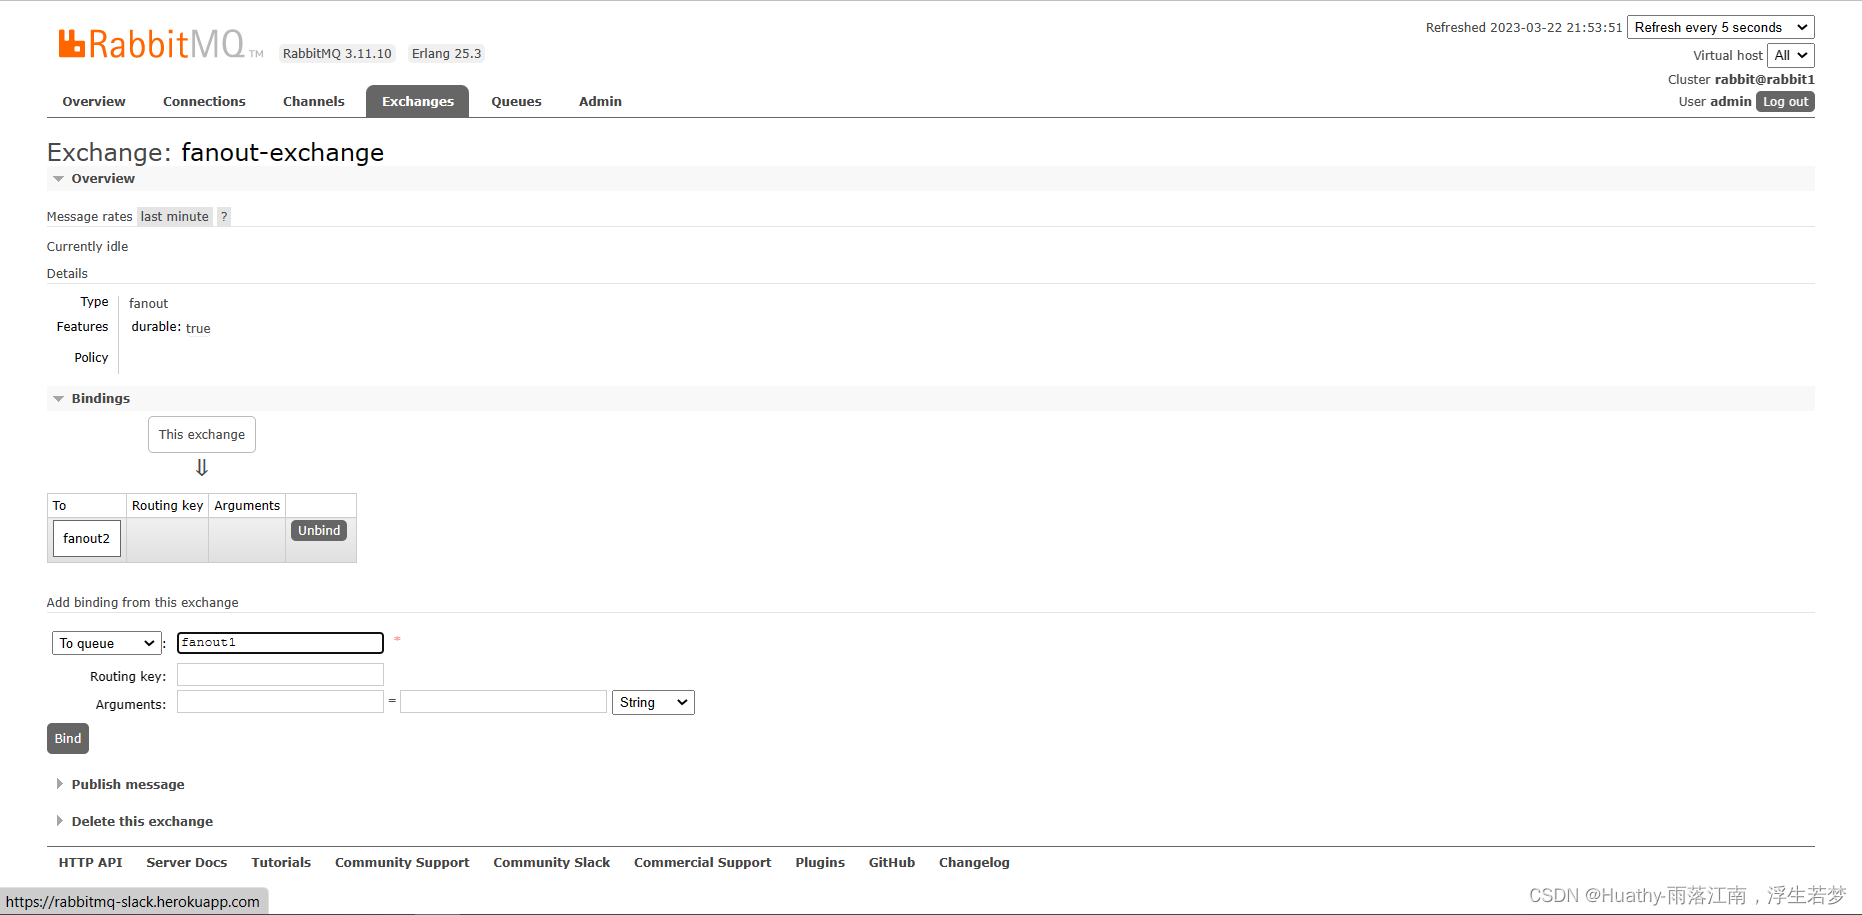Focus the queue name field containing fanout1
The width and height of the screenshot is (1862, 915).
tap(280, 643)
